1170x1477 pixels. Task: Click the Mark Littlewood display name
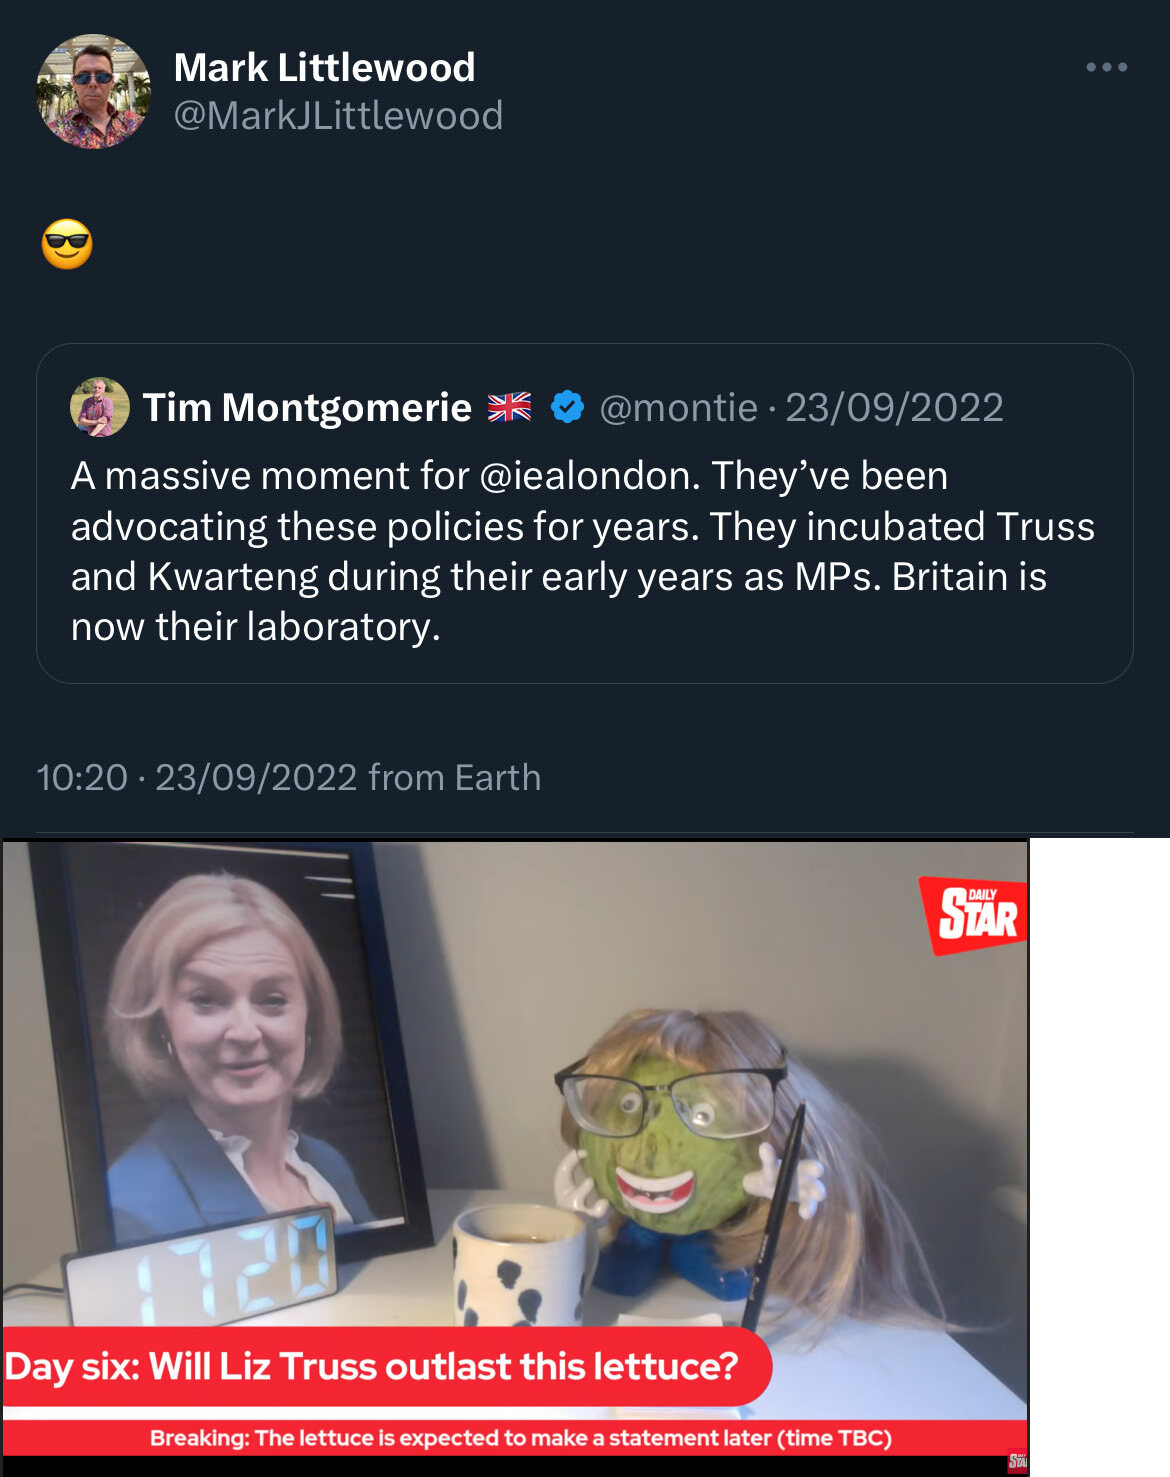(324, 68)
